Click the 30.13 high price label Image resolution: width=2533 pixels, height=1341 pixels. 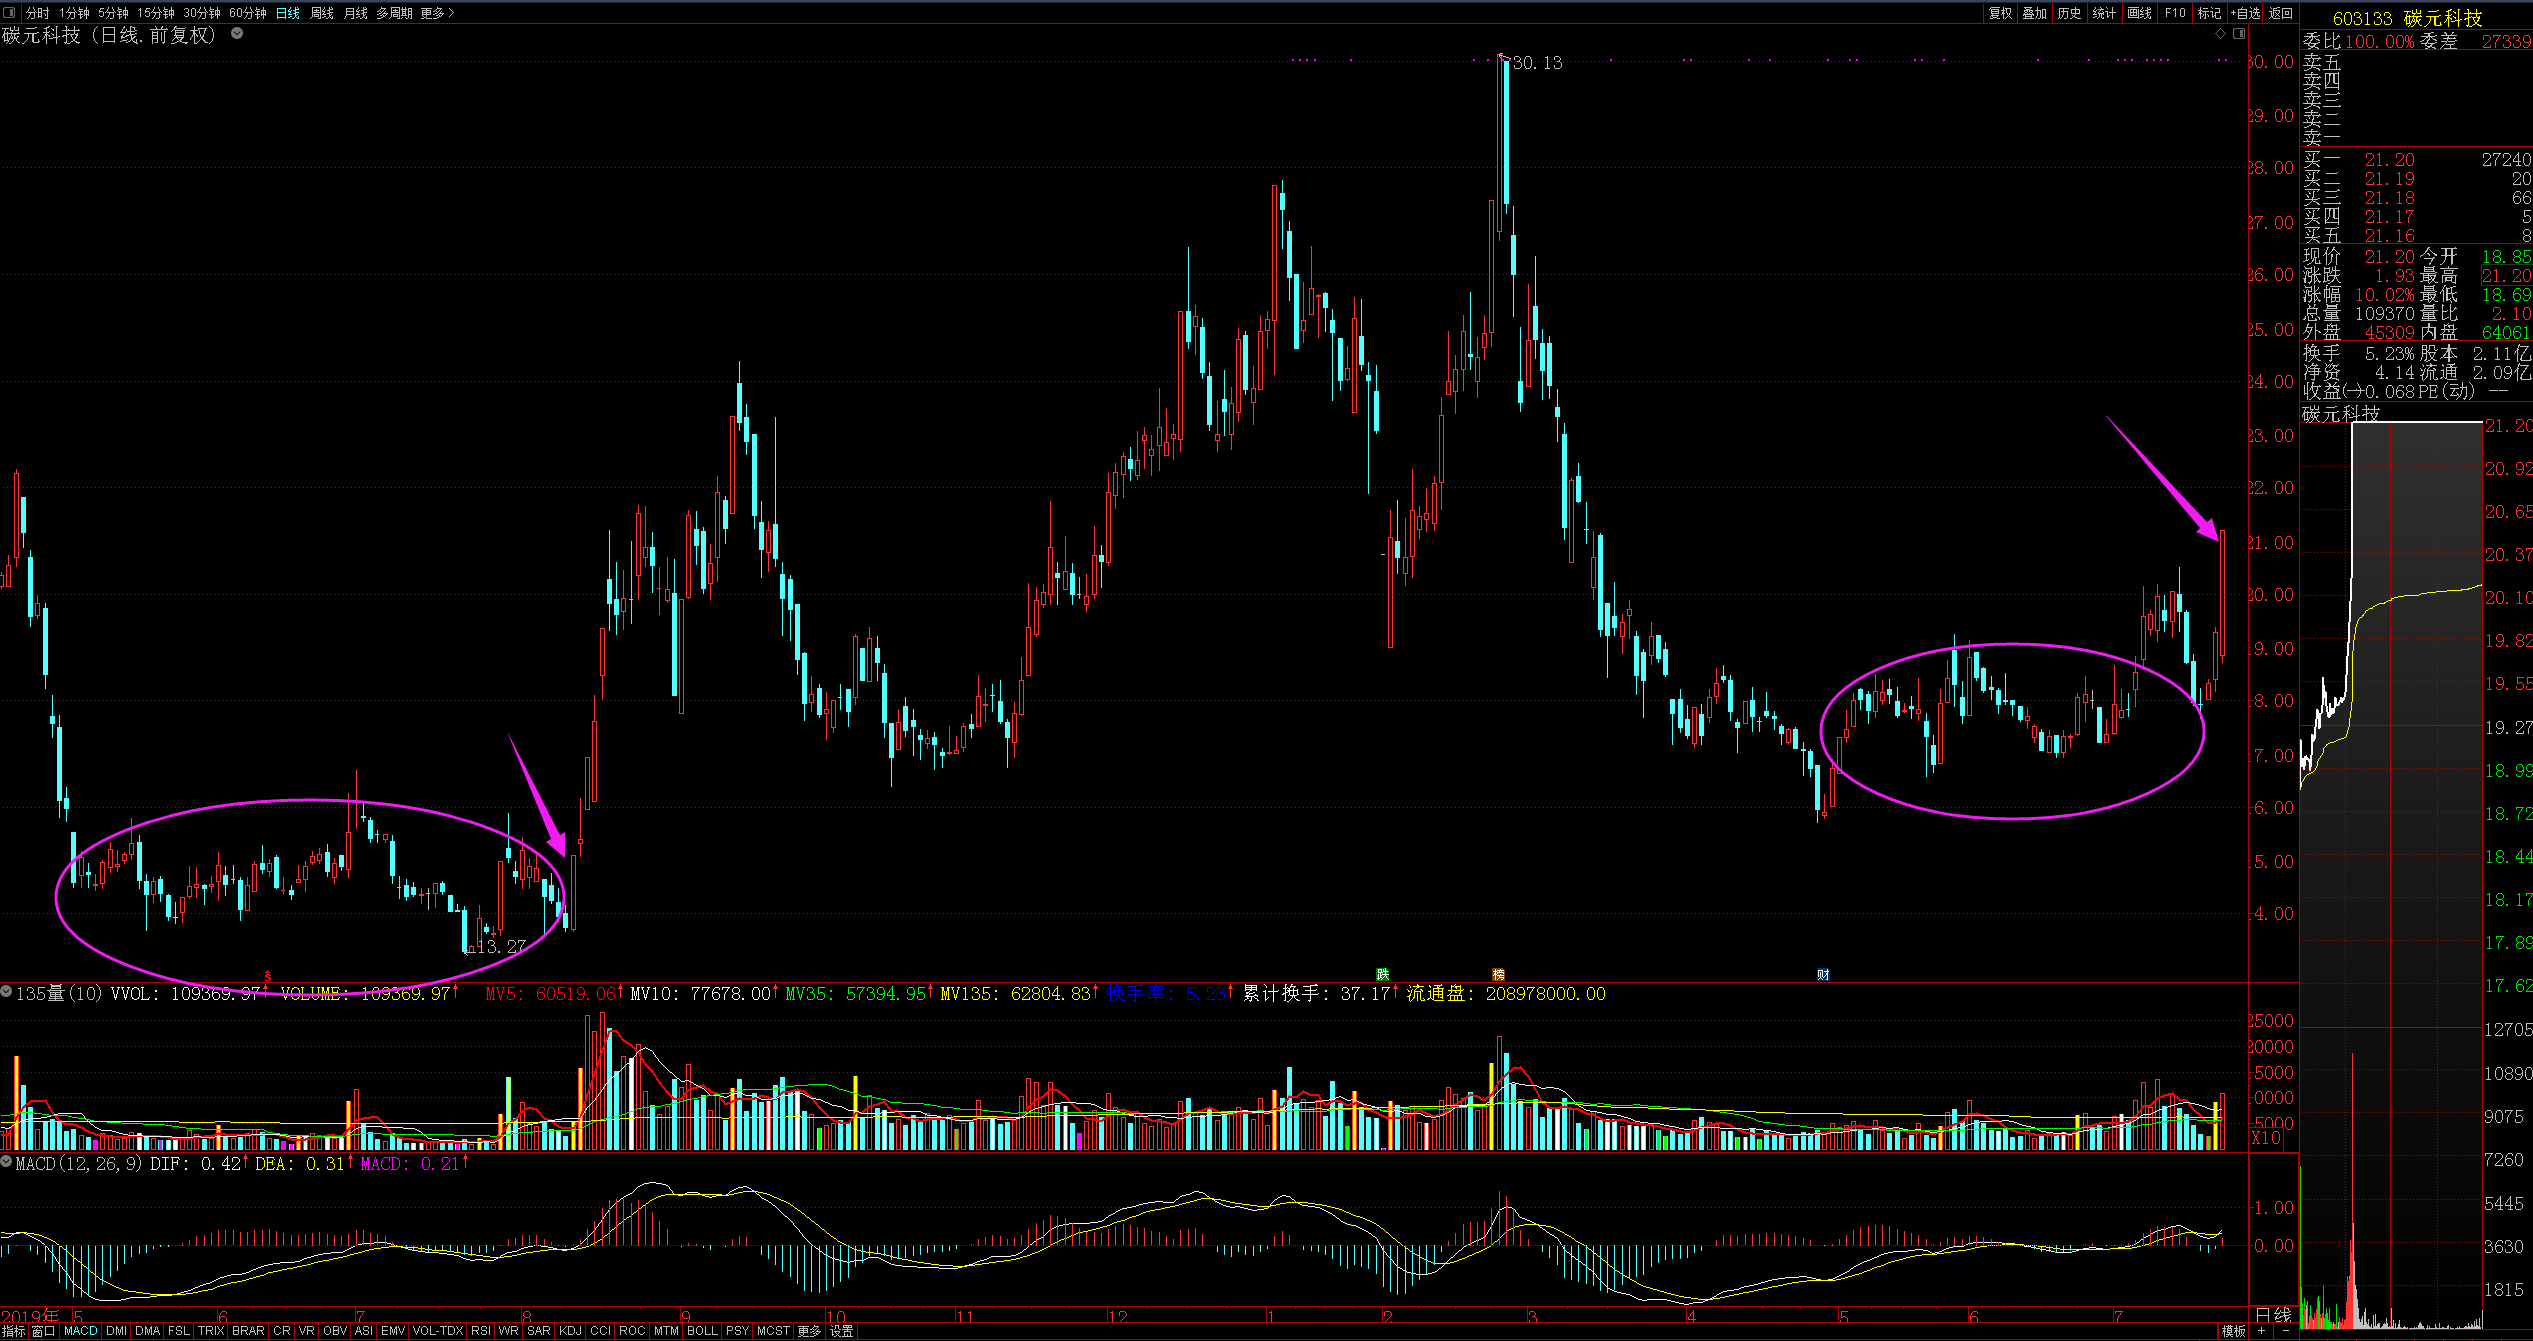click(x=1537, y=63)
